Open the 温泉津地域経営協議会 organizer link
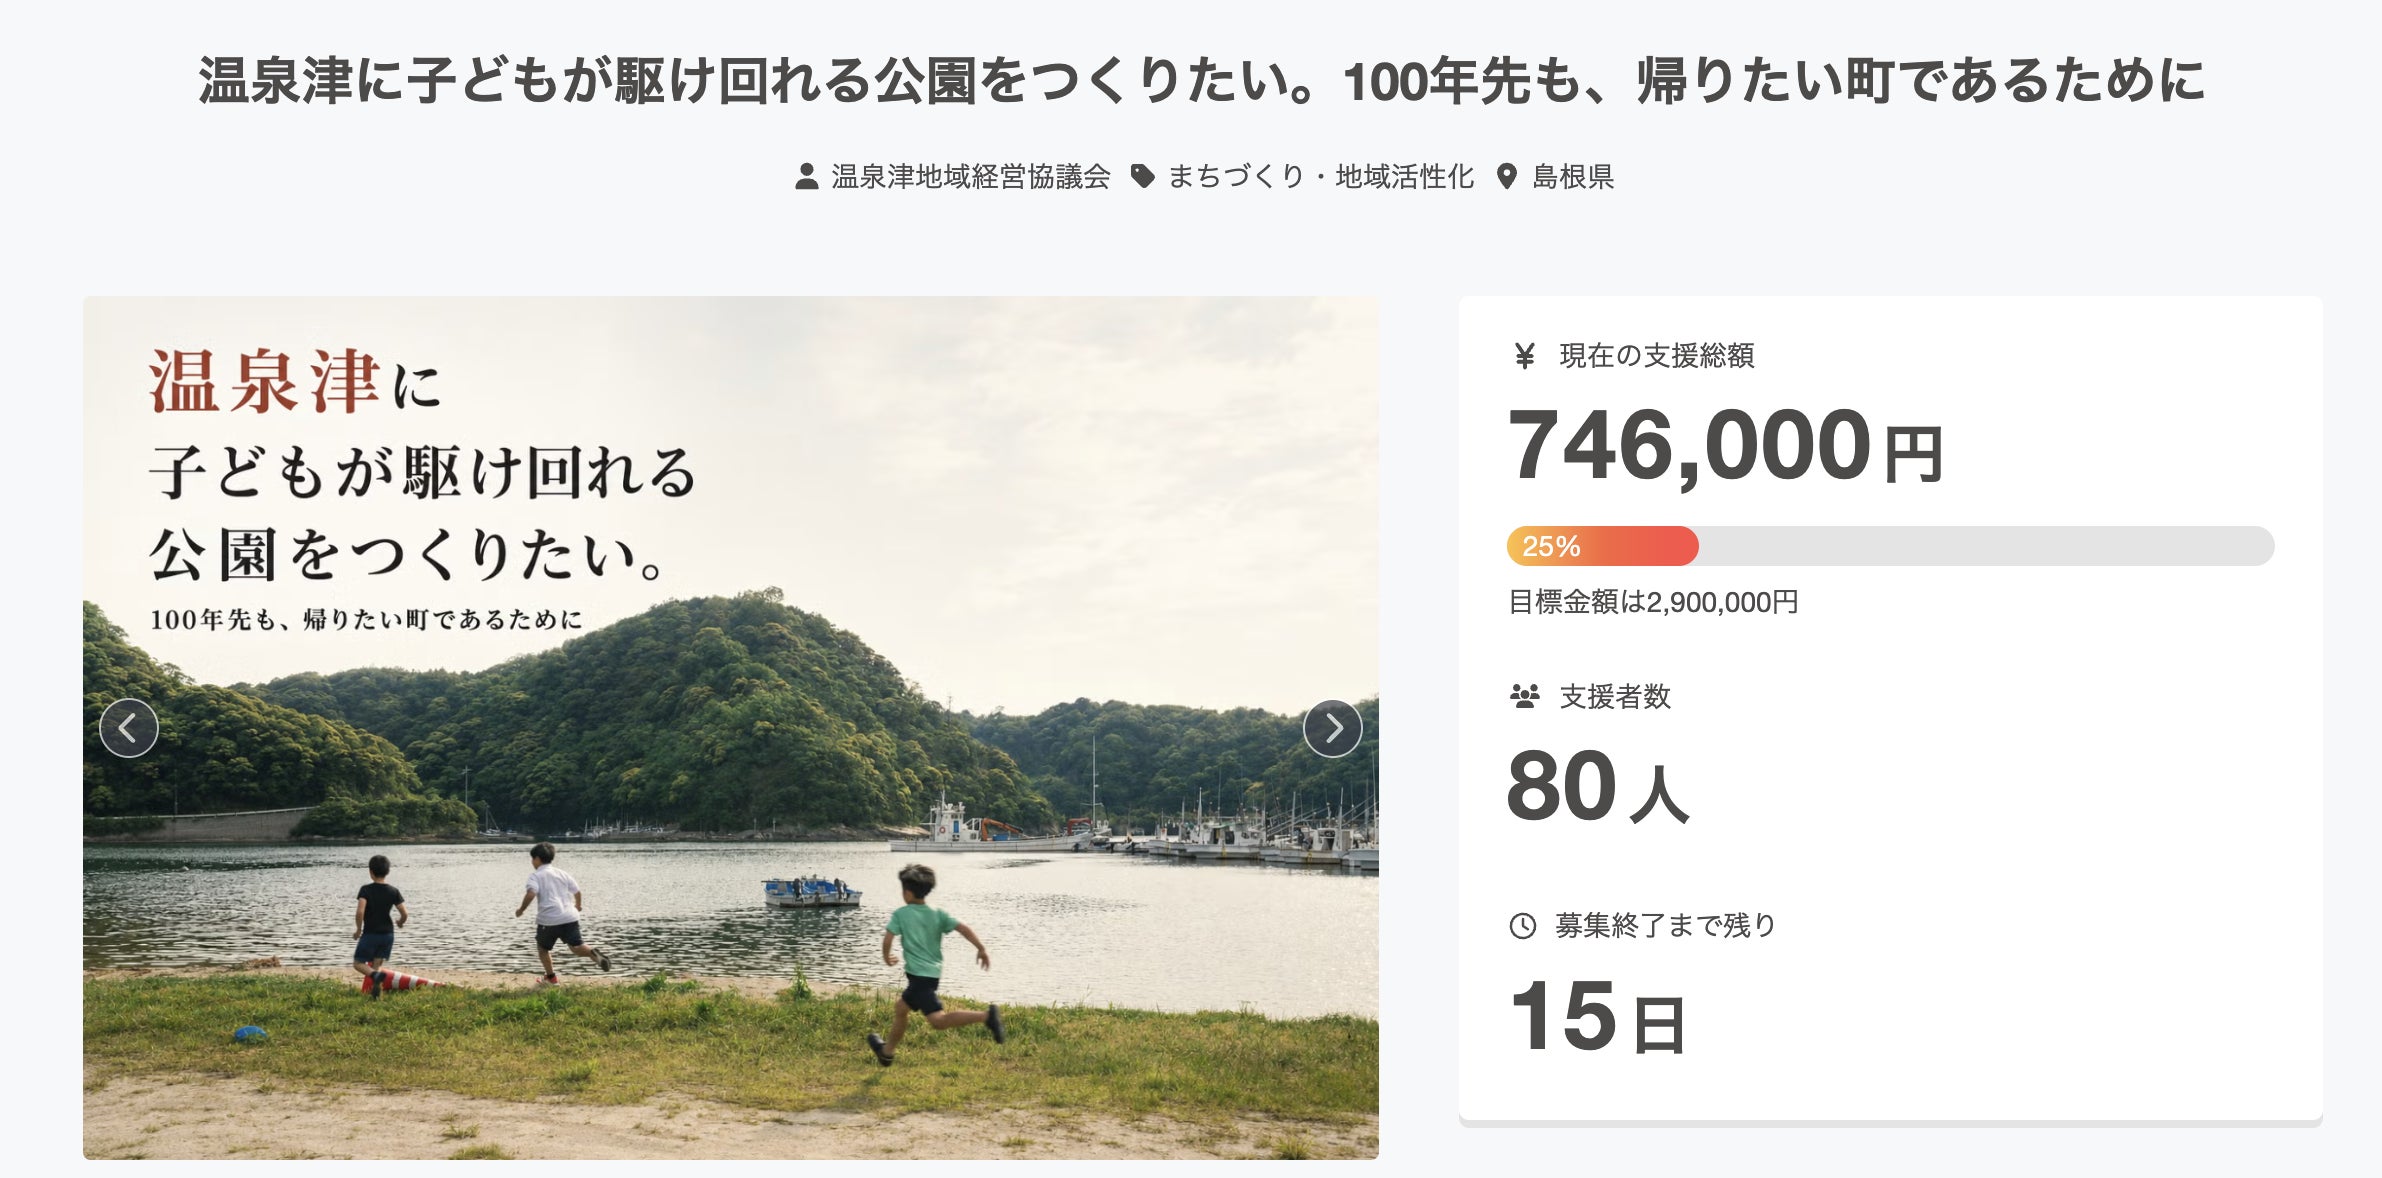2382x1178 pixels. [x=971, y=177]
